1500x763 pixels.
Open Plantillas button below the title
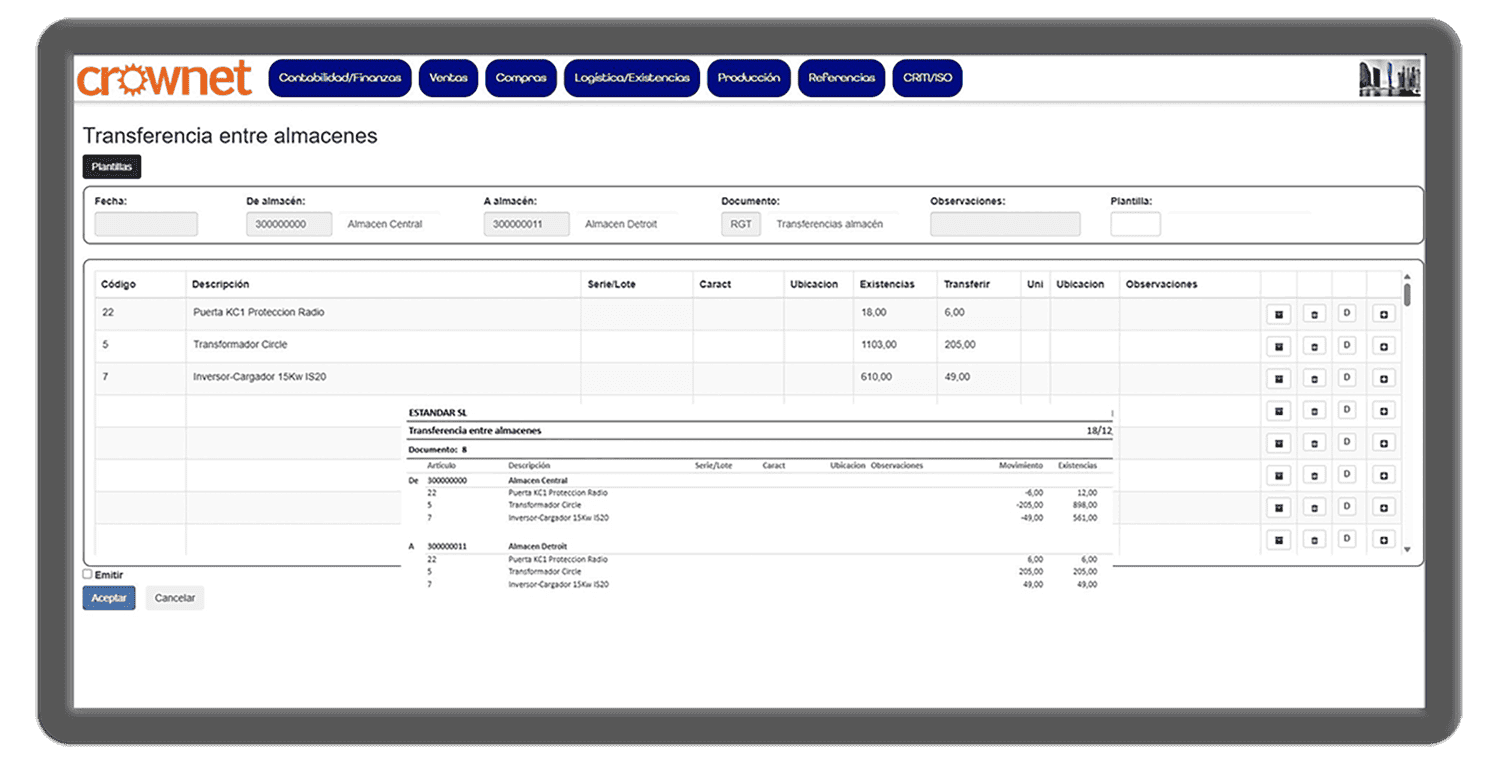point(112,167)
